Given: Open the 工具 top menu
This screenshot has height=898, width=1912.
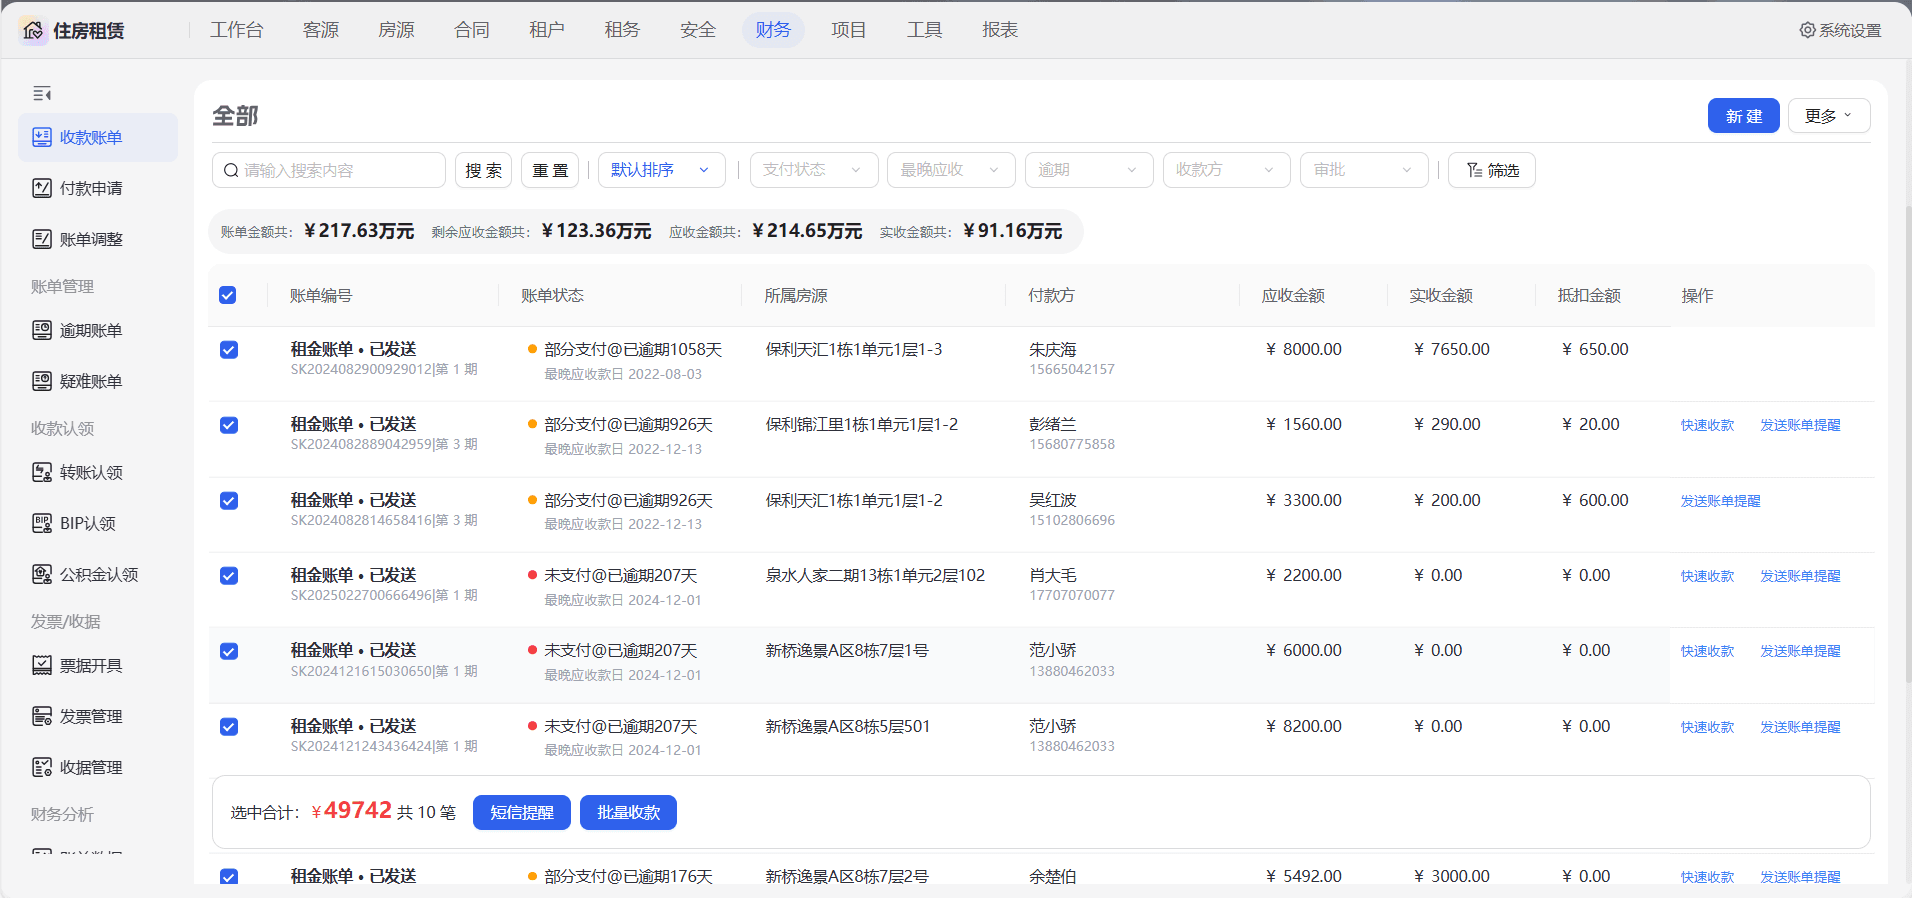Looking at the screenshot, I should pos(925,30).
